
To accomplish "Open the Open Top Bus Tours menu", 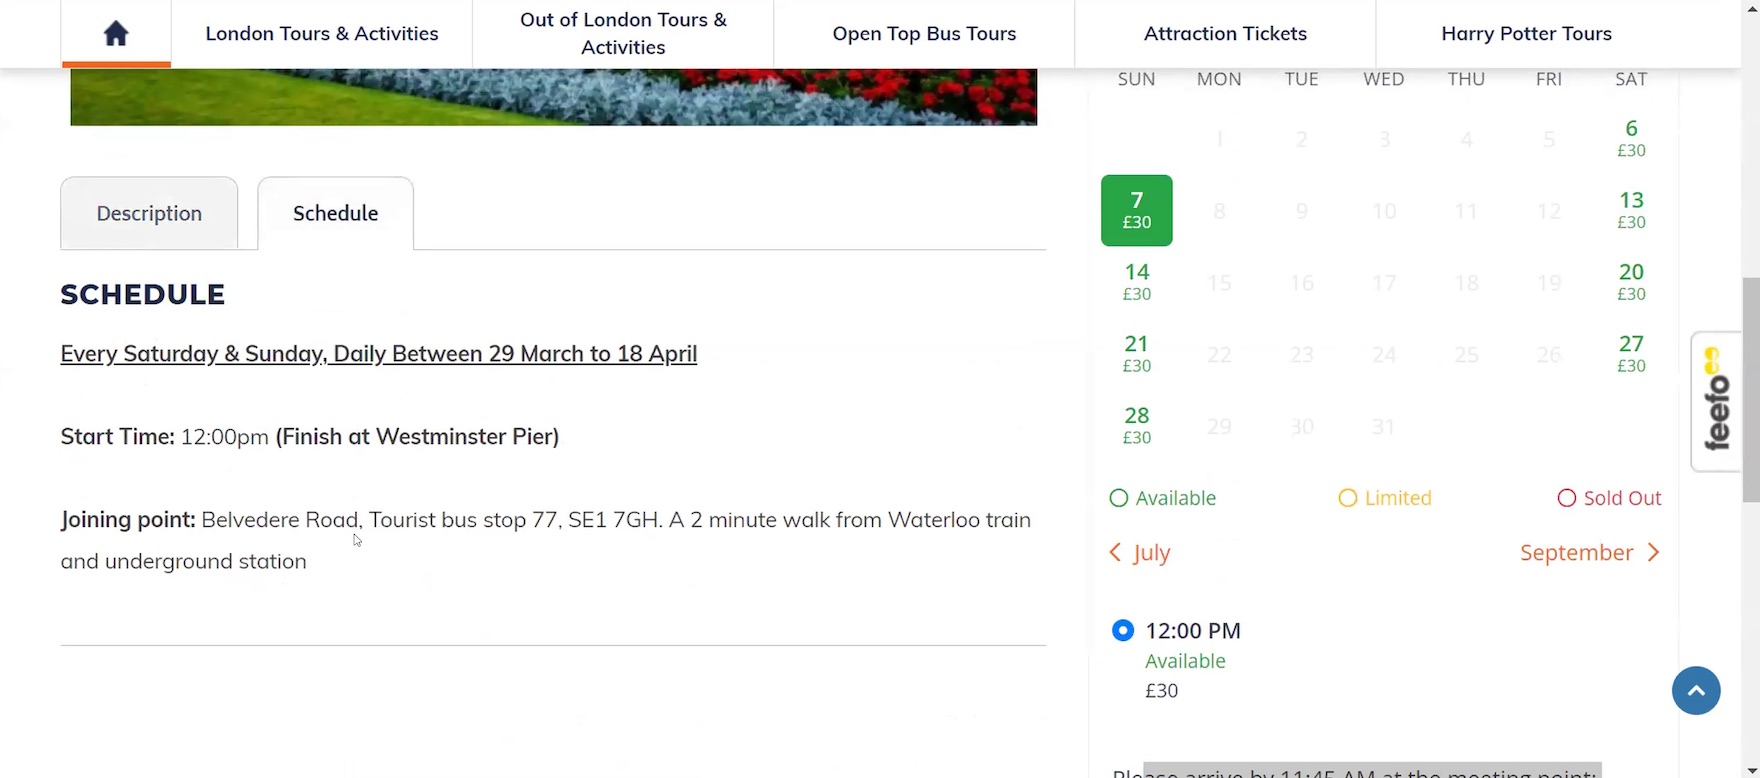I will [924, 34].
